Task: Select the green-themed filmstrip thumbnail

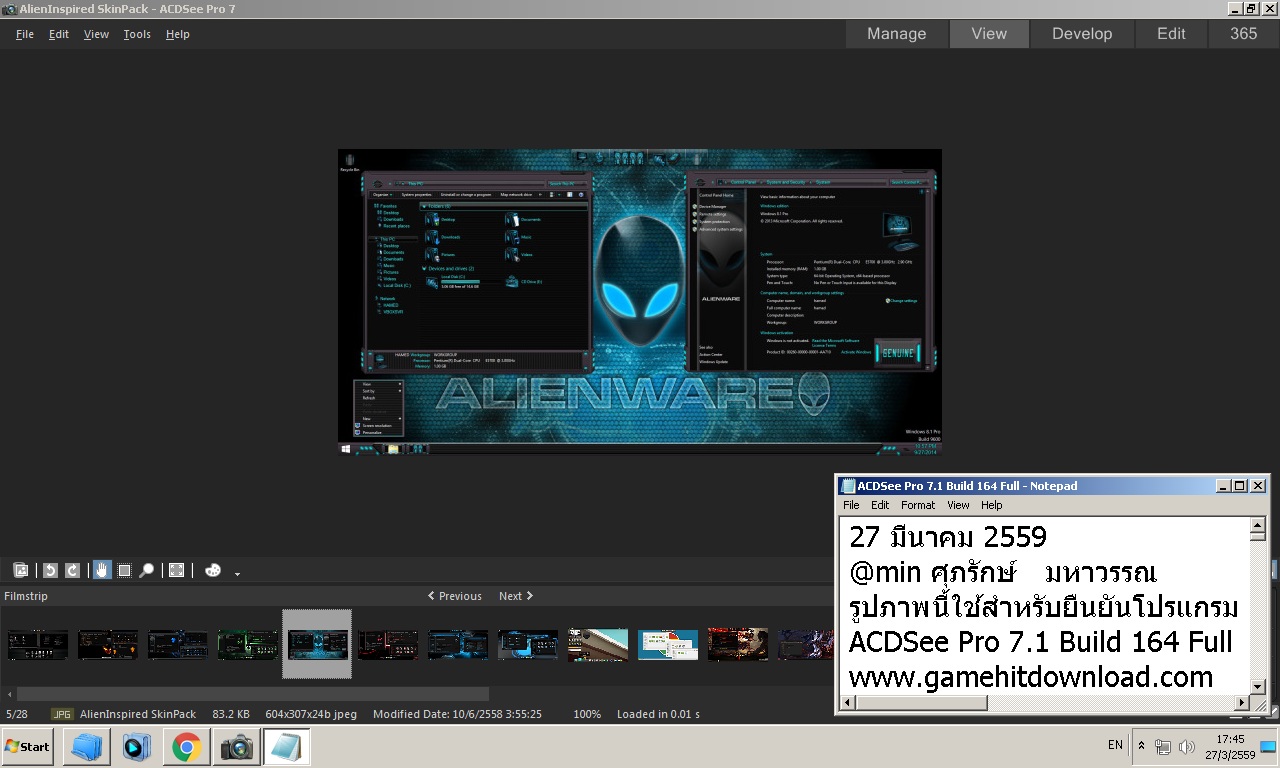Action: 248,645
